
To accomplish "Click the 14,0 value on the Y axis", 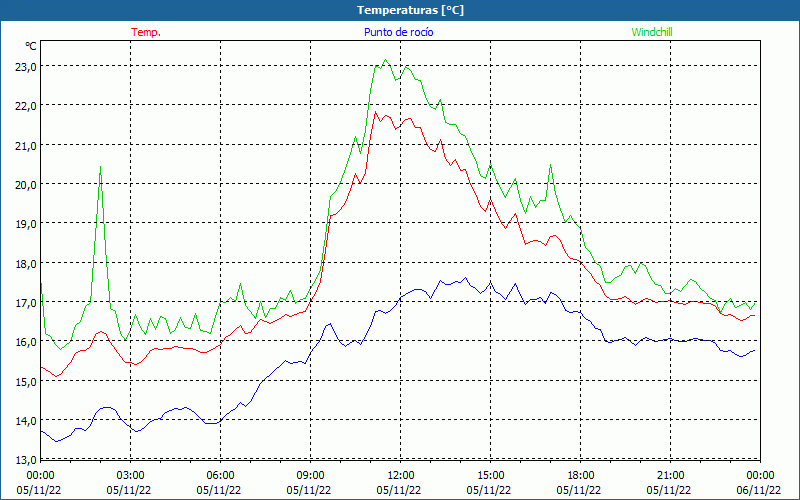I will tap(26, 420).
